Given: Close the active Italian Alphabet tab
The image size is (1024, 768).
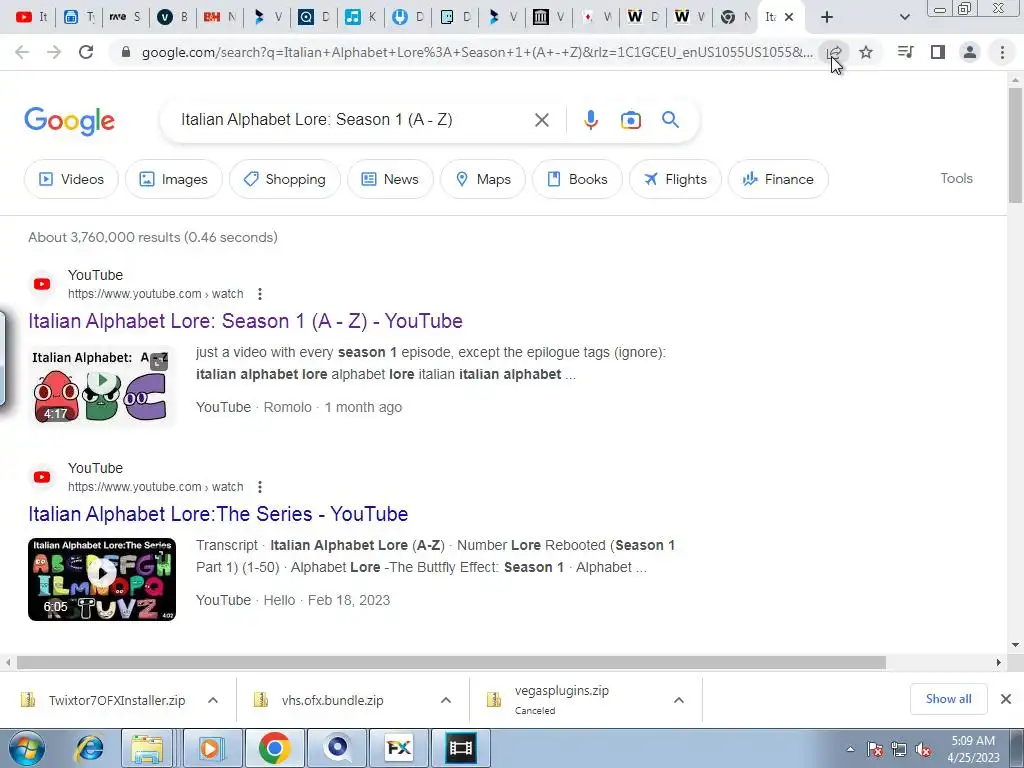Looking at the screenshot, I should pyautogui.click(x=789, y=17).
